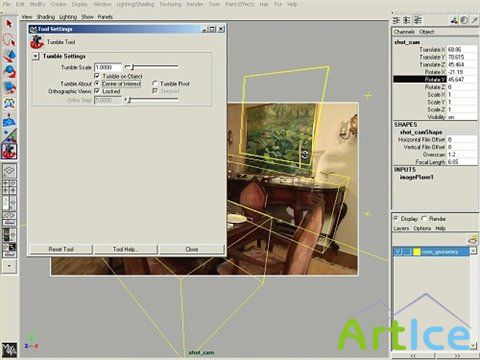Click the Tool Help button
Viewport: 480px width, 360px height.
point(126,249)
